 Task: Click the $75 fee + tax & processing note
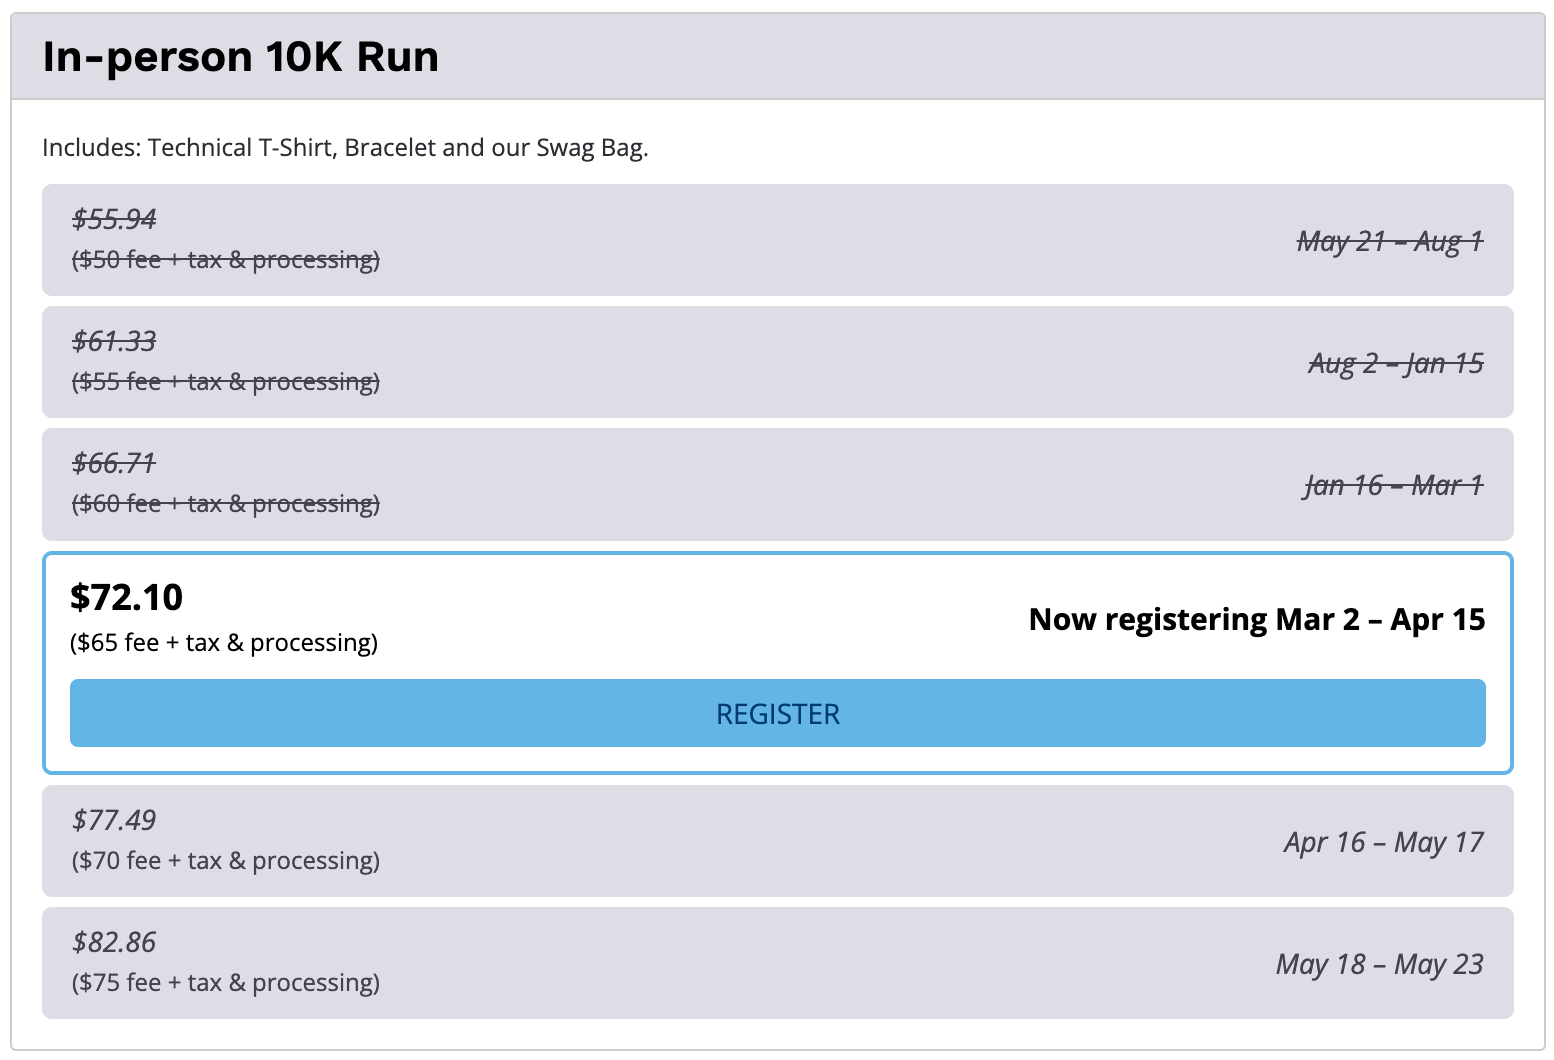tap(225, 983)
